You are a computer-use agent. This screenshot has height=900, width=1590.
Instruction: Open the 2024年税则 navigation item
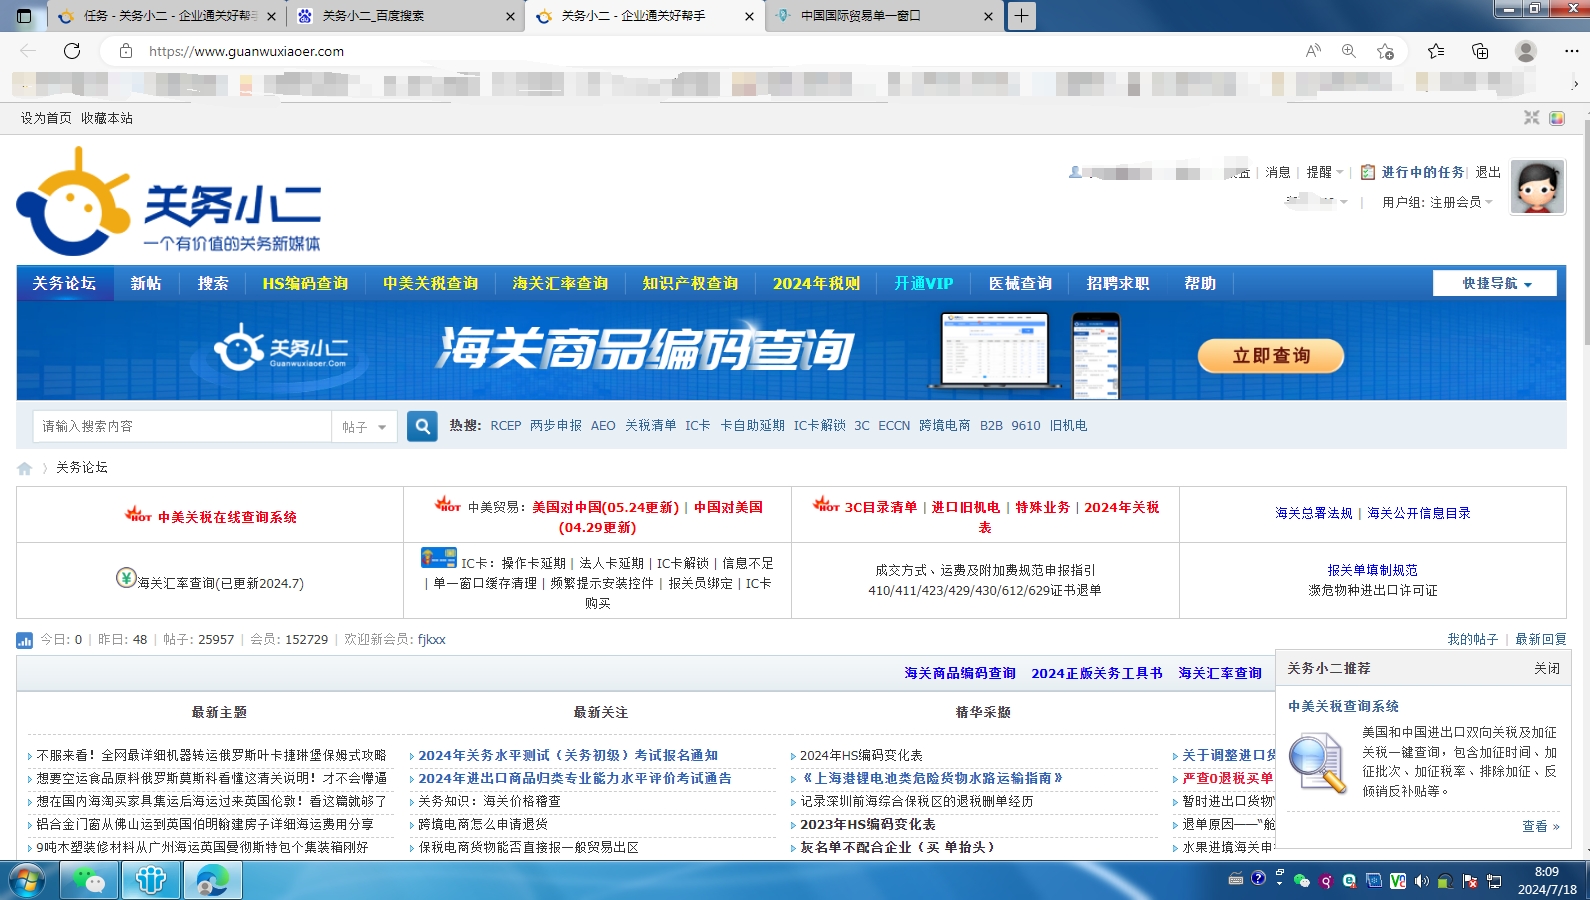point(817,283)
